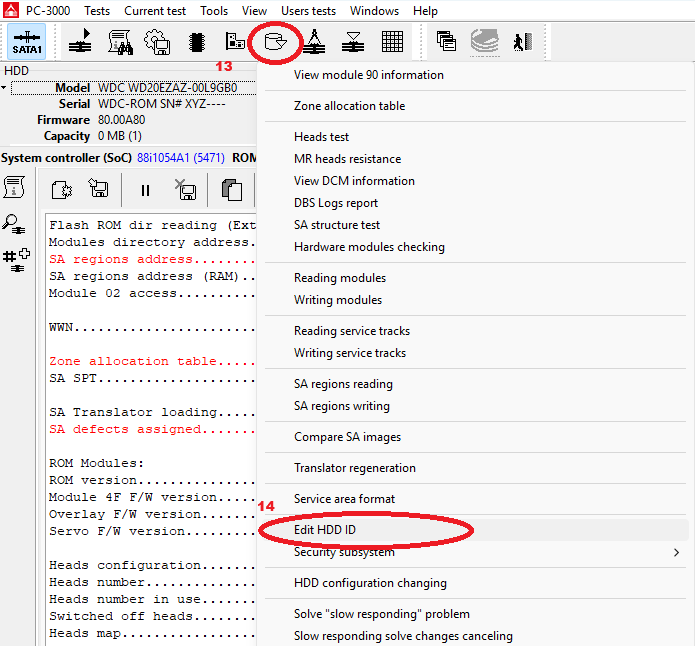Screen dimensions: 695x646
Task: Click the Model field WDC WD20EZAZ-00L9GB0
Action: pyautogui.click(x=167, y=88)
